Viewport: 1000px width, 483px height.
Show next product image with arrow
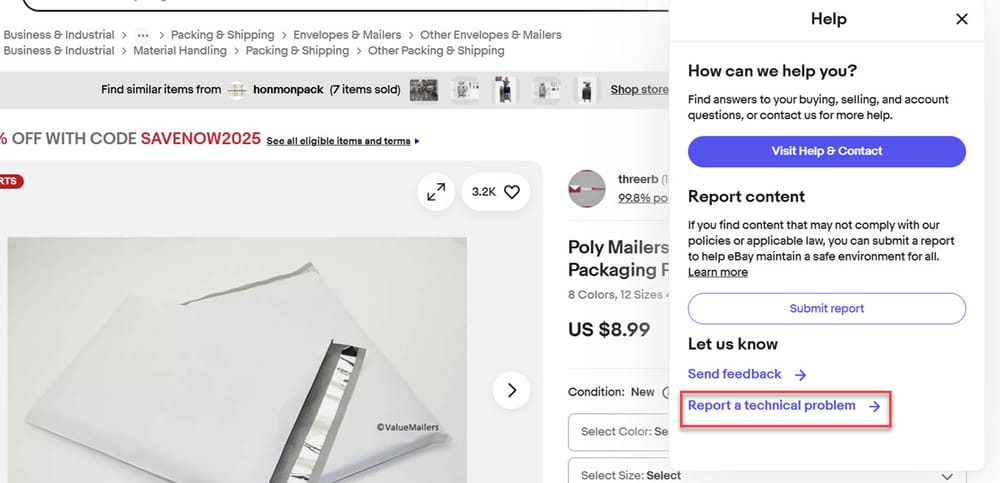511,390
